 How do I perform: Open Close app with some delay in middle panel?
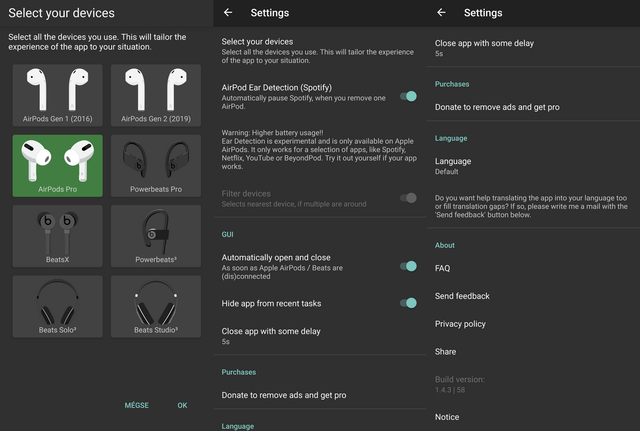[x=320, y=336]
